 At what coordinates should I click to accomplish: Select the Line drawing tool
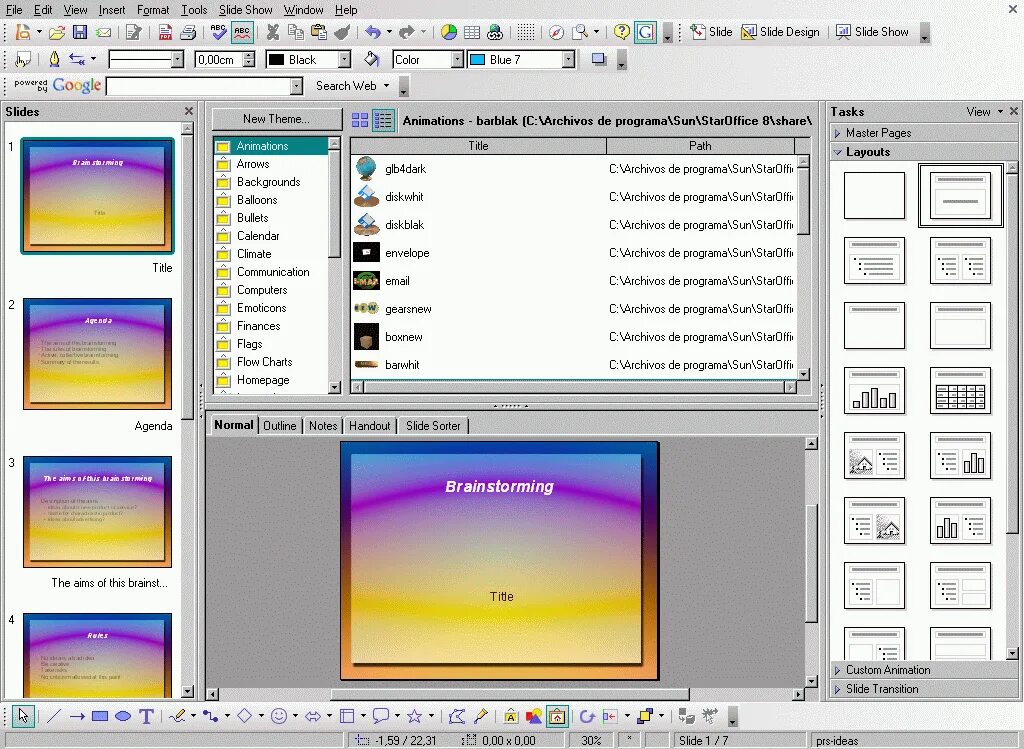click(x=54, y=716)
